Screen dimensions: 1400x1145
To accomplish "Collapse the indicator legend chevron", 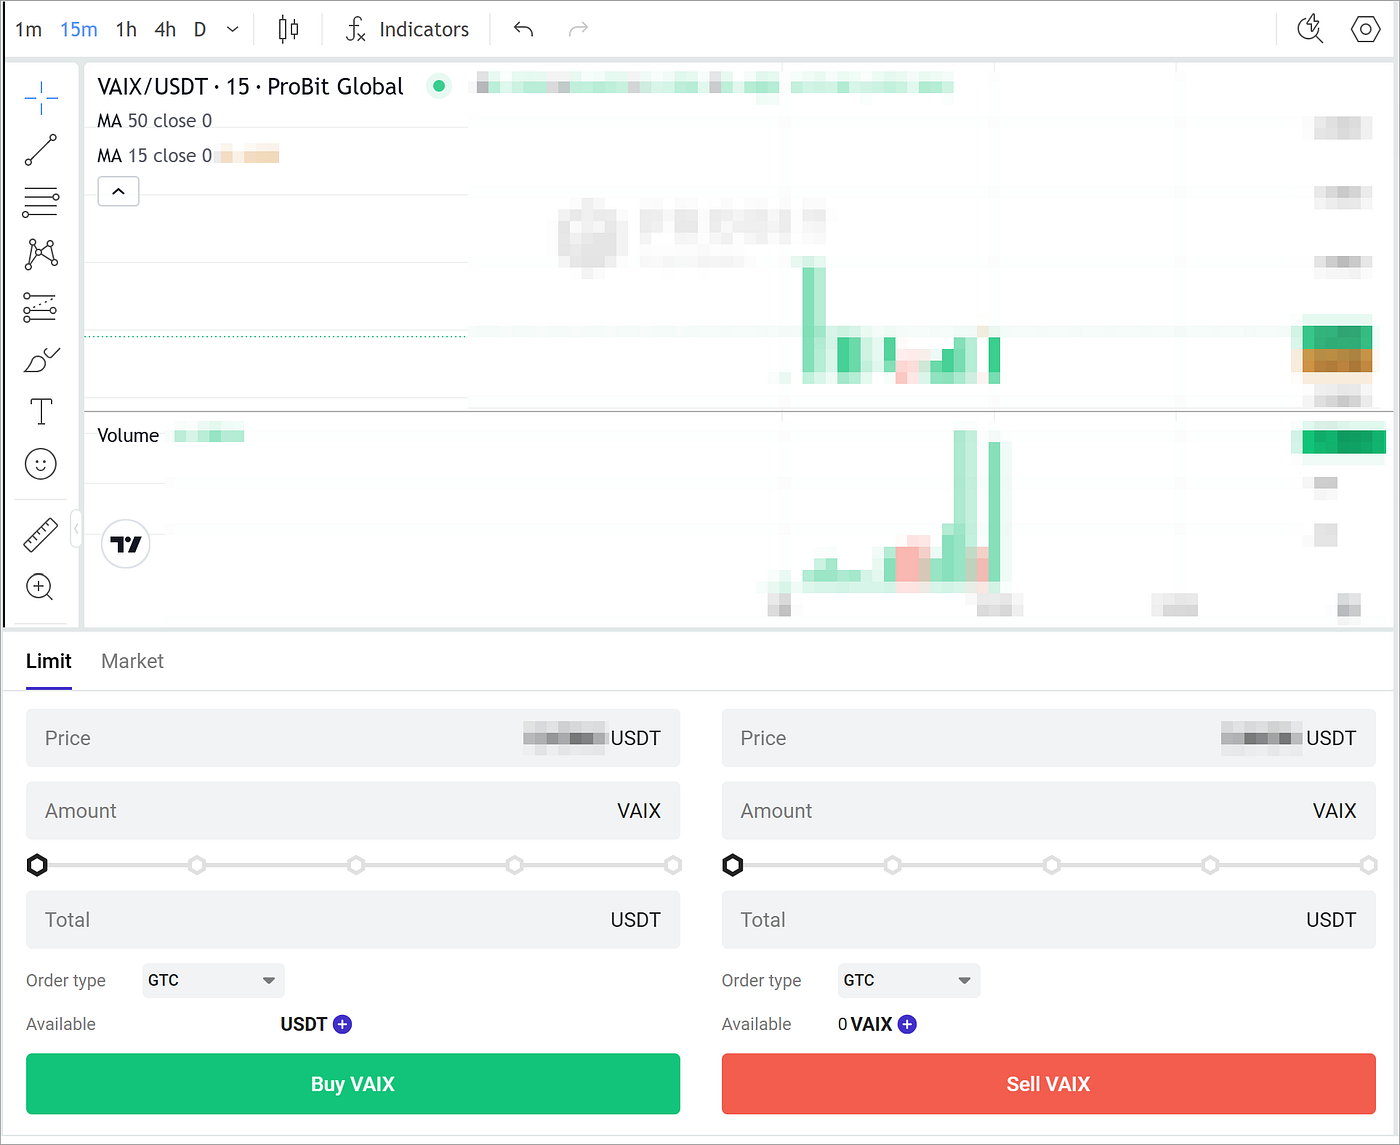I will click(118, 191).
